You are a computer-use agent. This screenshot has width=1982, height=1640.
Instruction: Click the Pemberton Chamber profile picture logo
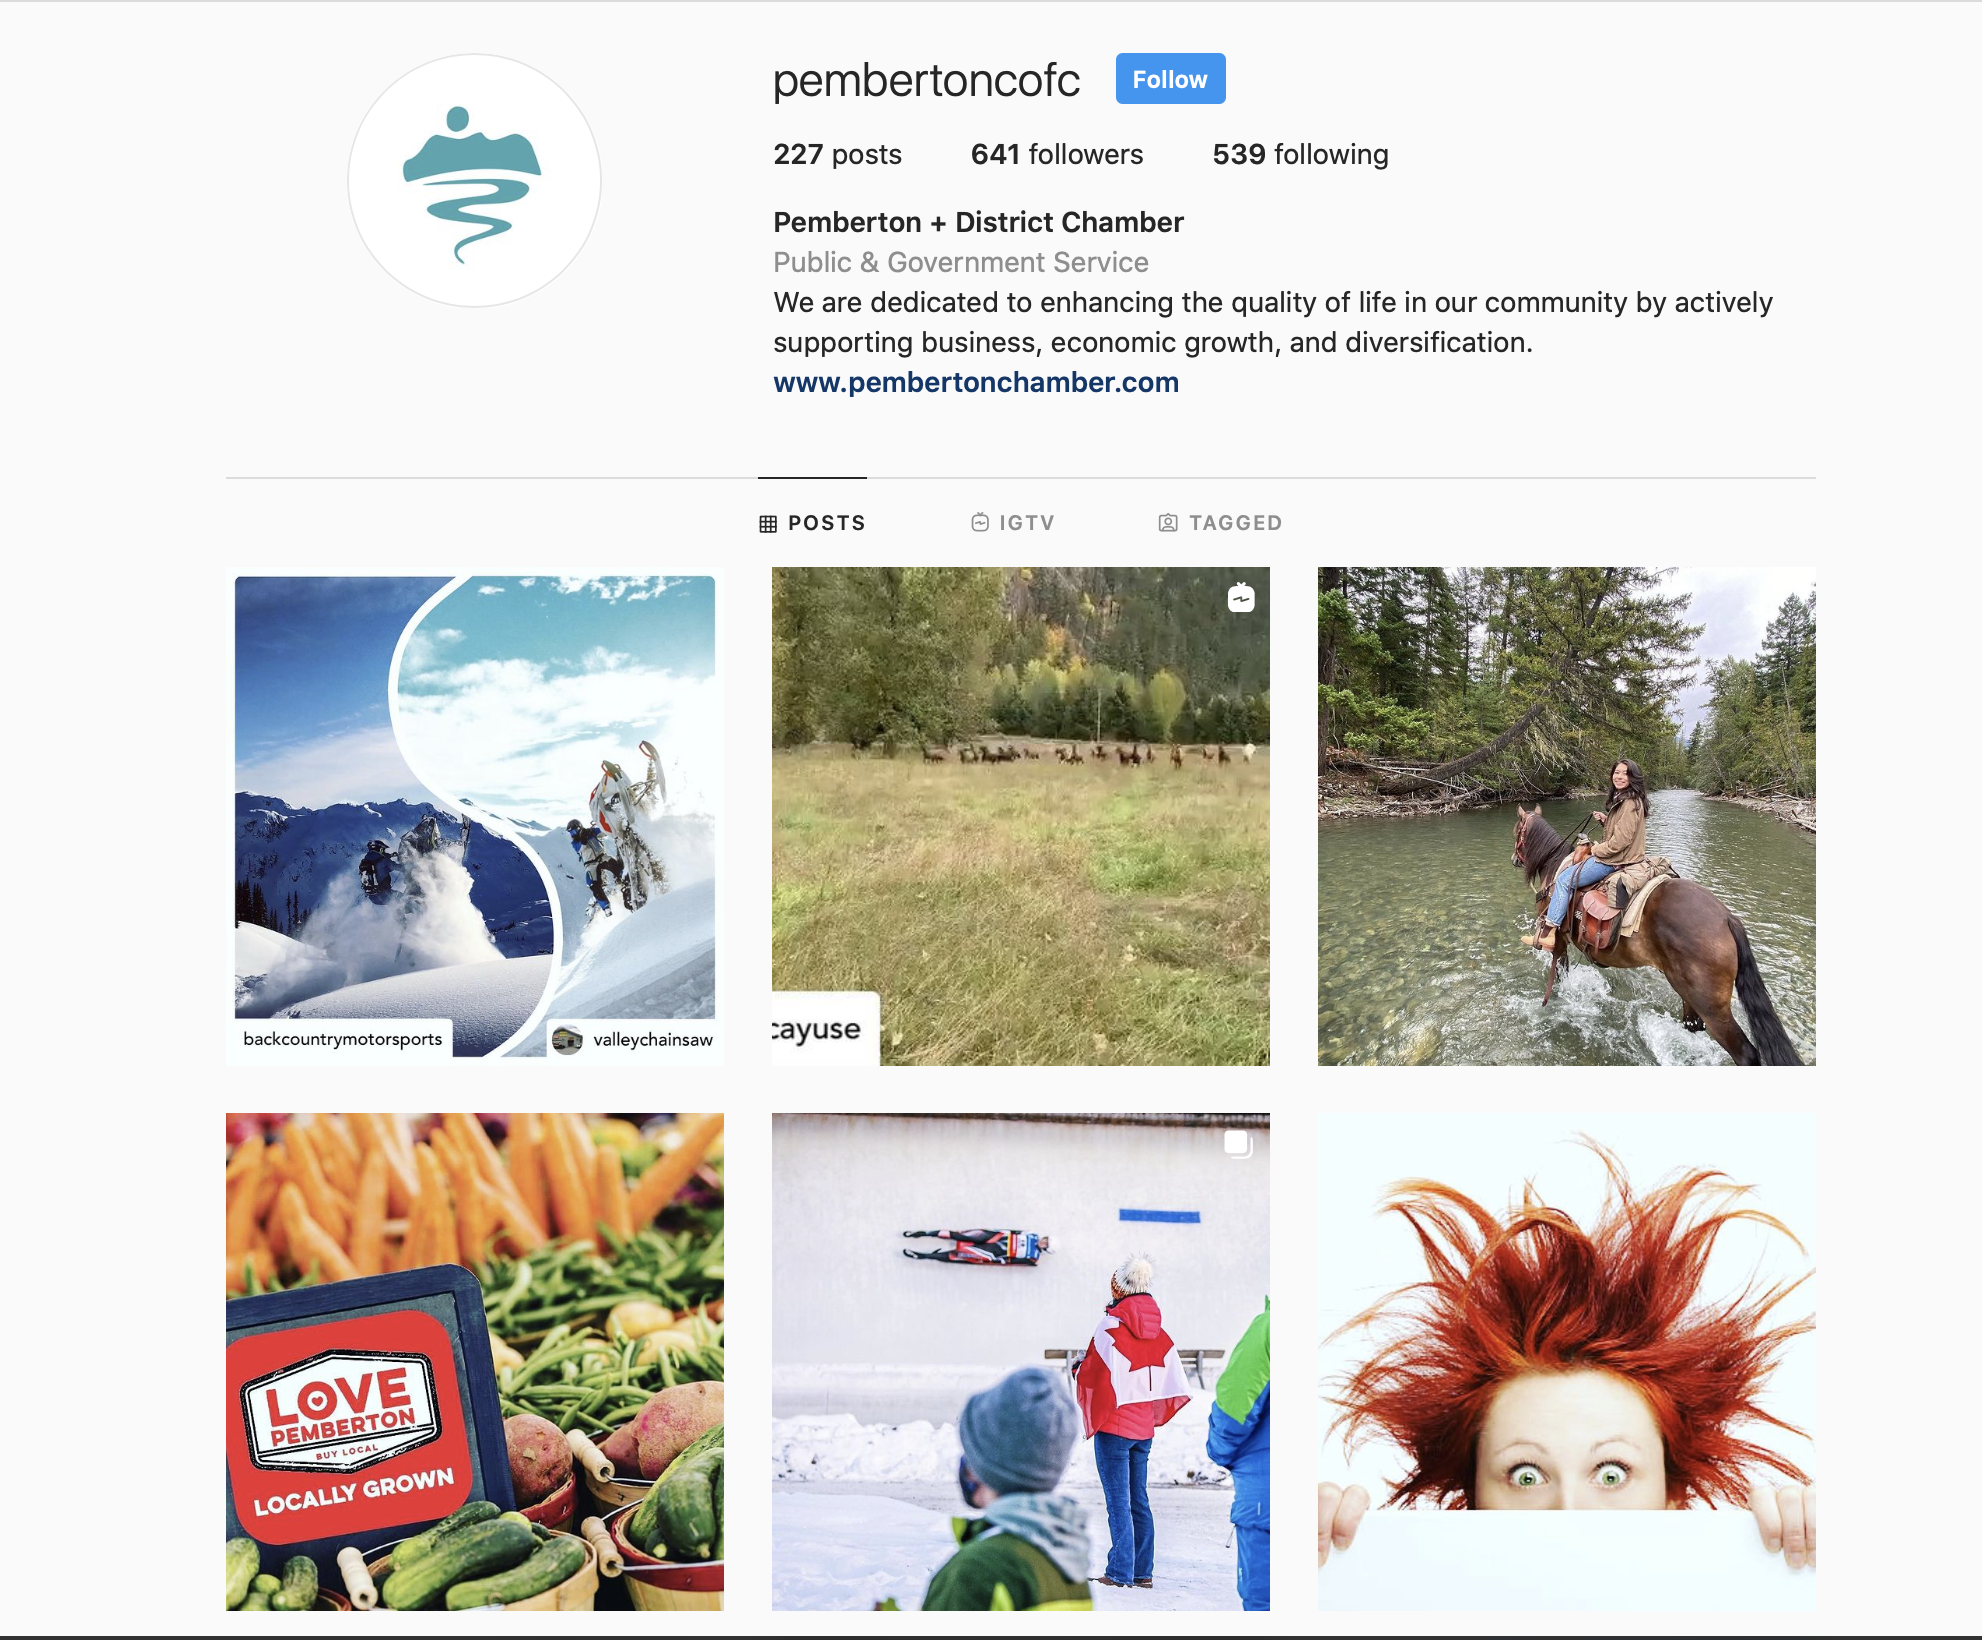(x=474, y=181)
